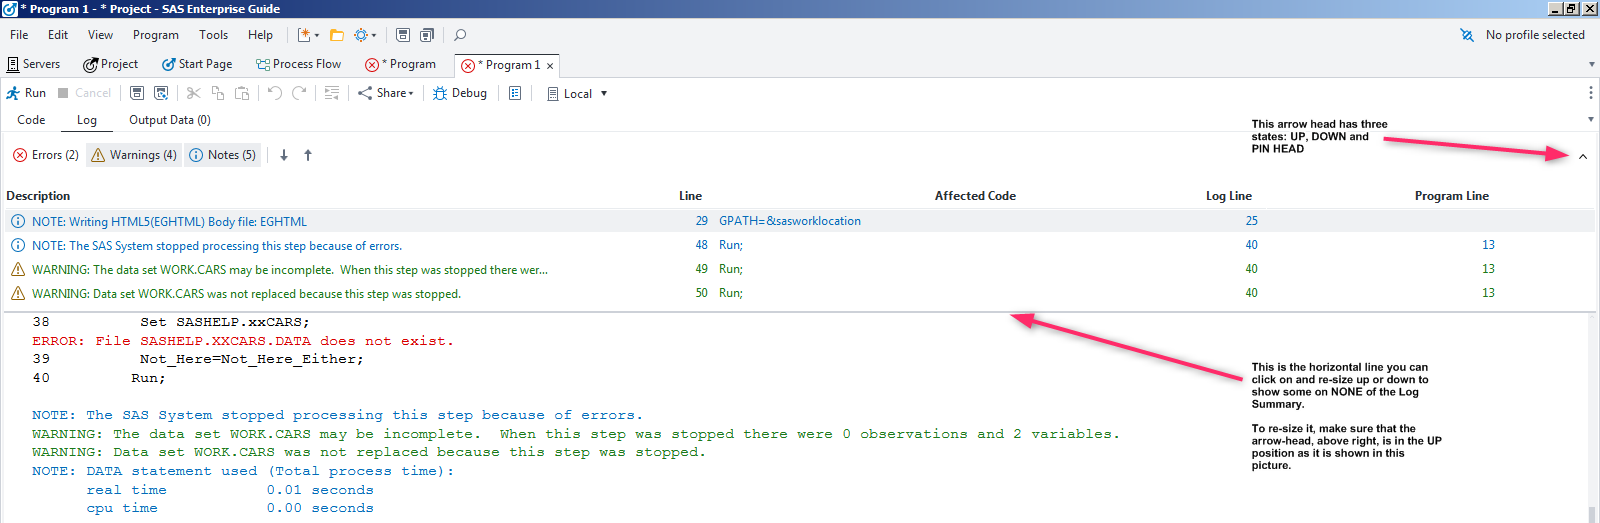1600x523 pixels.
Task: Go to previous log message with the up arrow
Action: click(x=308, y=155)
